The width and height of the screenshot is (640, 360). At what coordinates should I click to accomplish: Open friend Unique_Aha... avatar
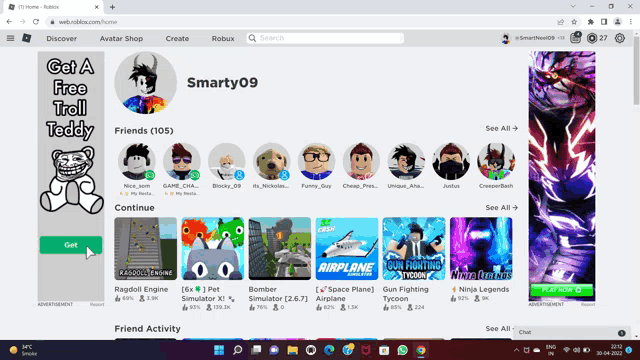click(406, 161)
